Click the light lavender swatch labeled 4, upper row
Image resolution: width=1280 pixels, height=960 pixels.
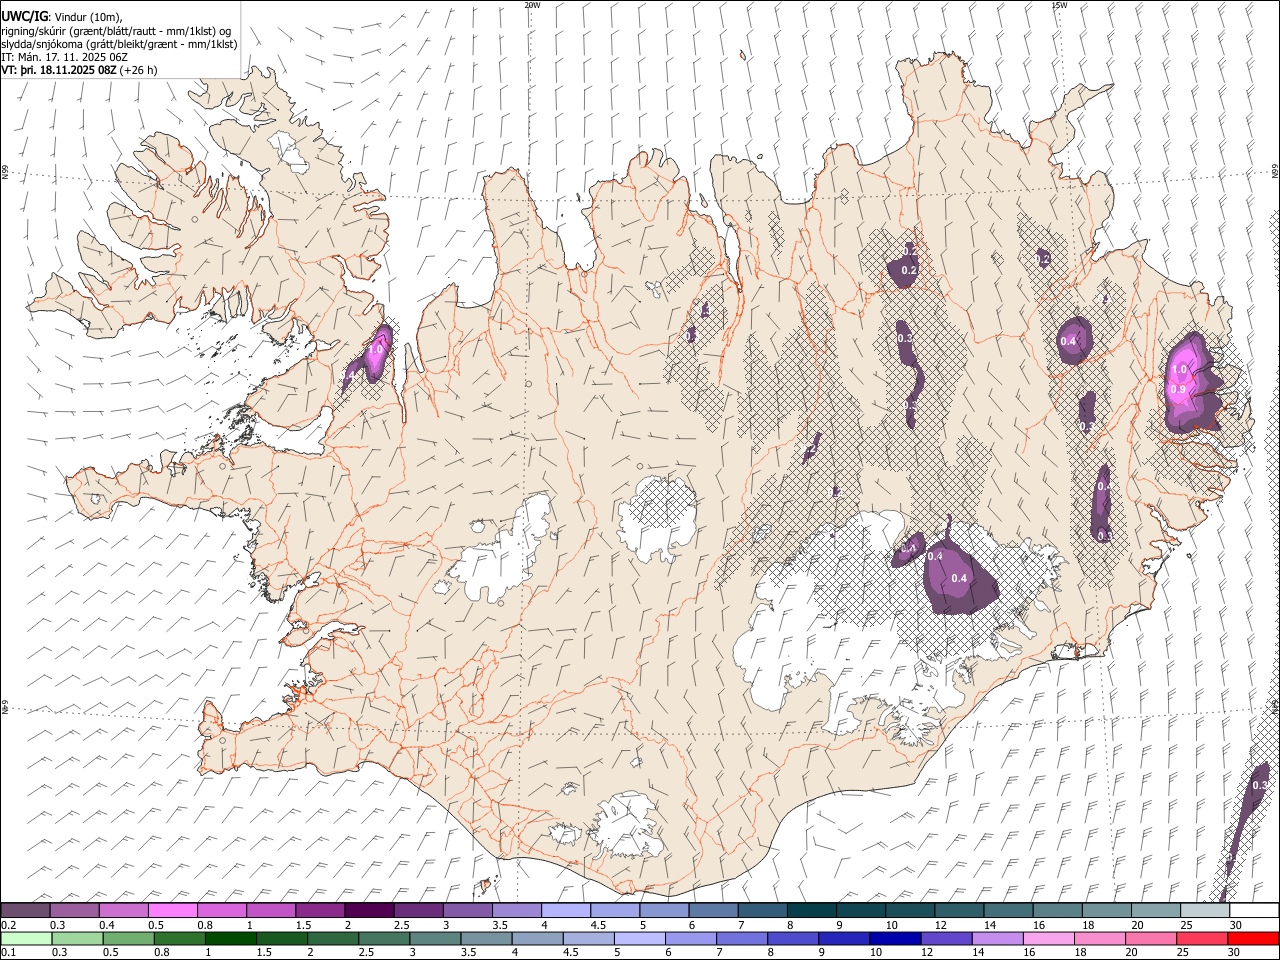click(x=566, y=911)
